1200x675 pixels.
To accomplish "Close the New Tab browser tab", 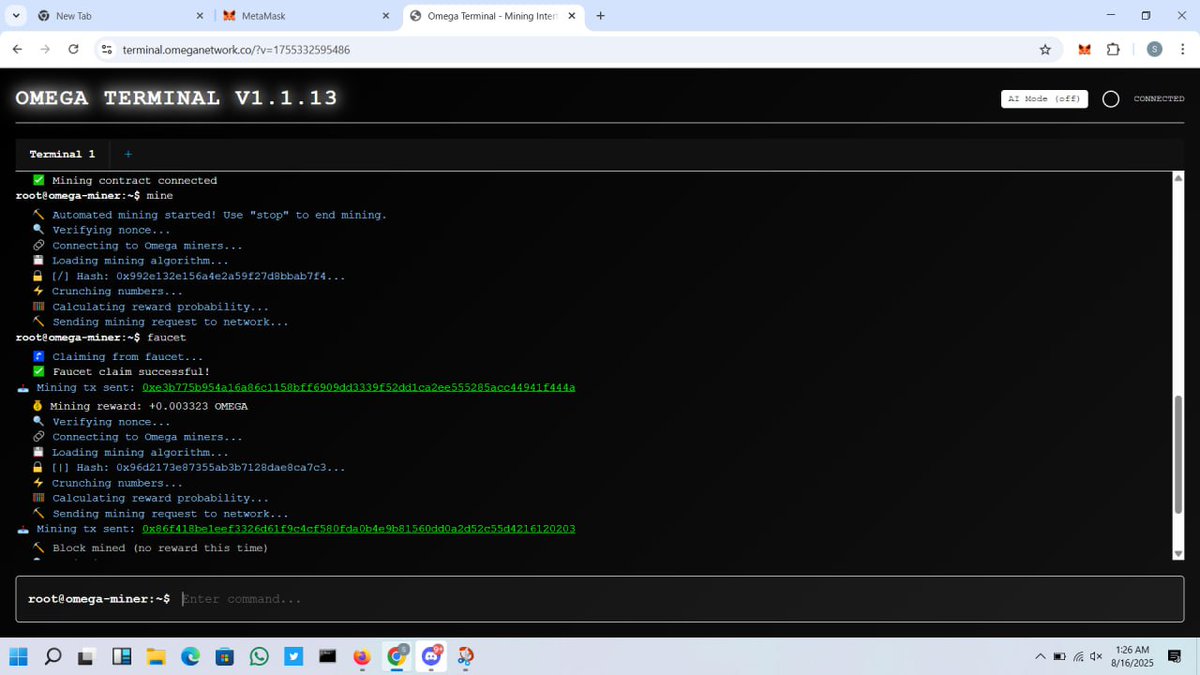I will (200, 16).
